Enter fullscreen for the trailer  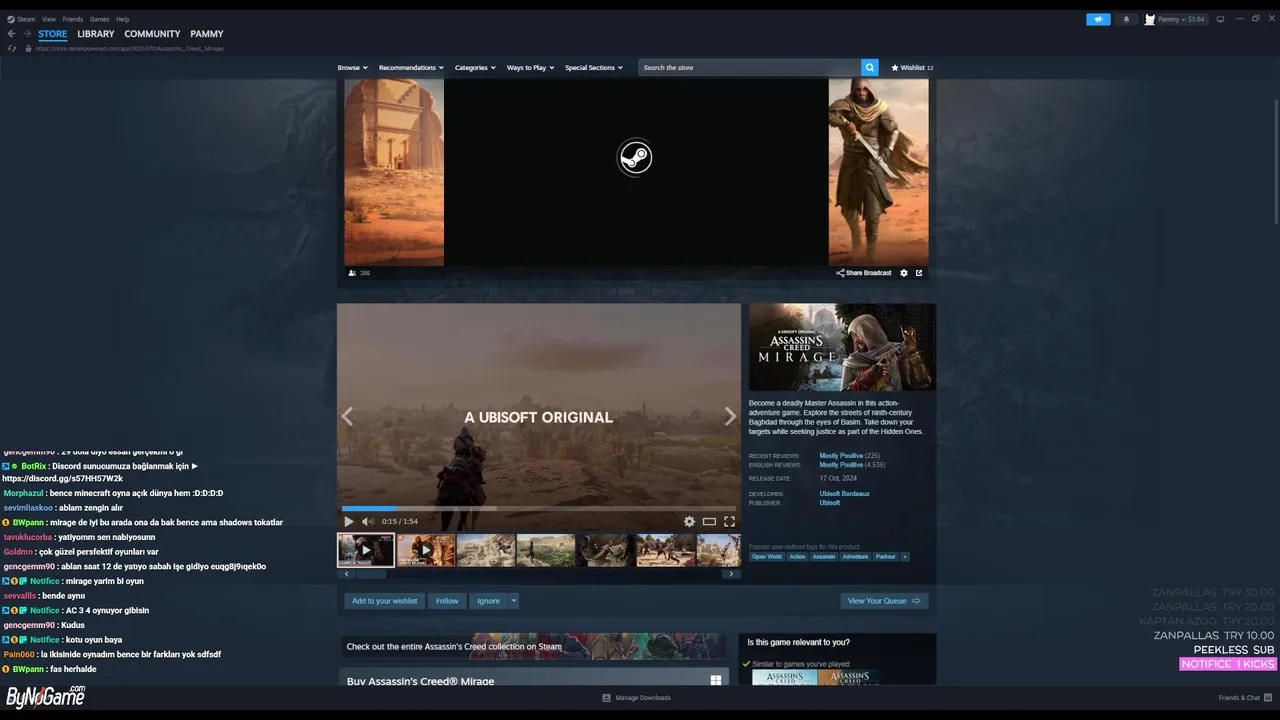coord(729,521)
